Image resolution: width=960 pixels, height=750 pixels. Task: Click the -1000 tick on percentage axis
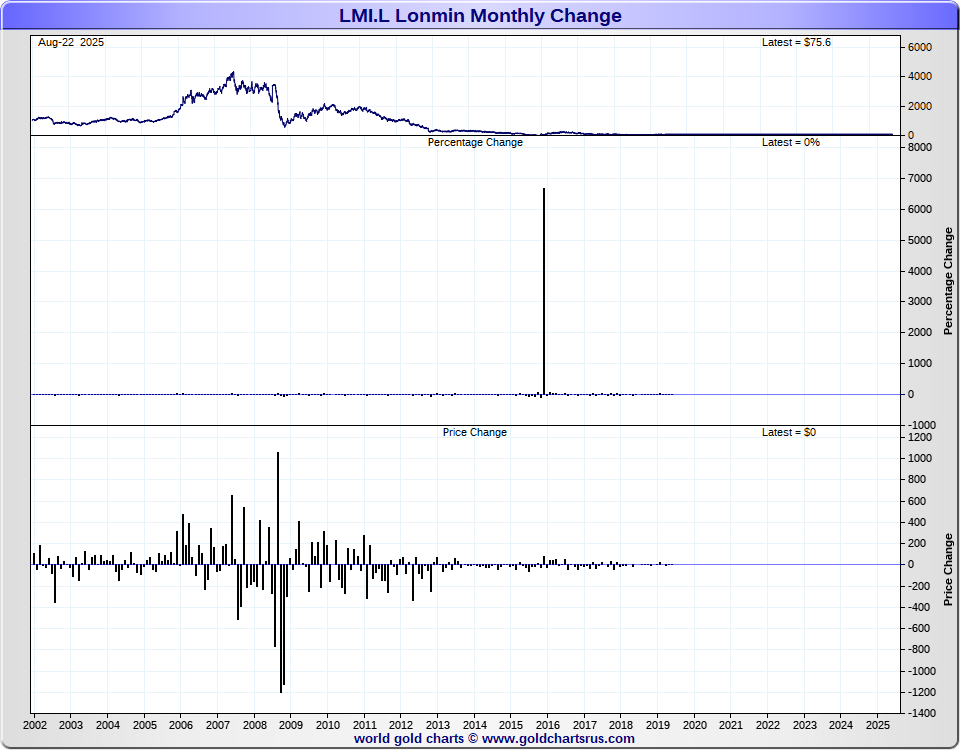coord(920,425)
